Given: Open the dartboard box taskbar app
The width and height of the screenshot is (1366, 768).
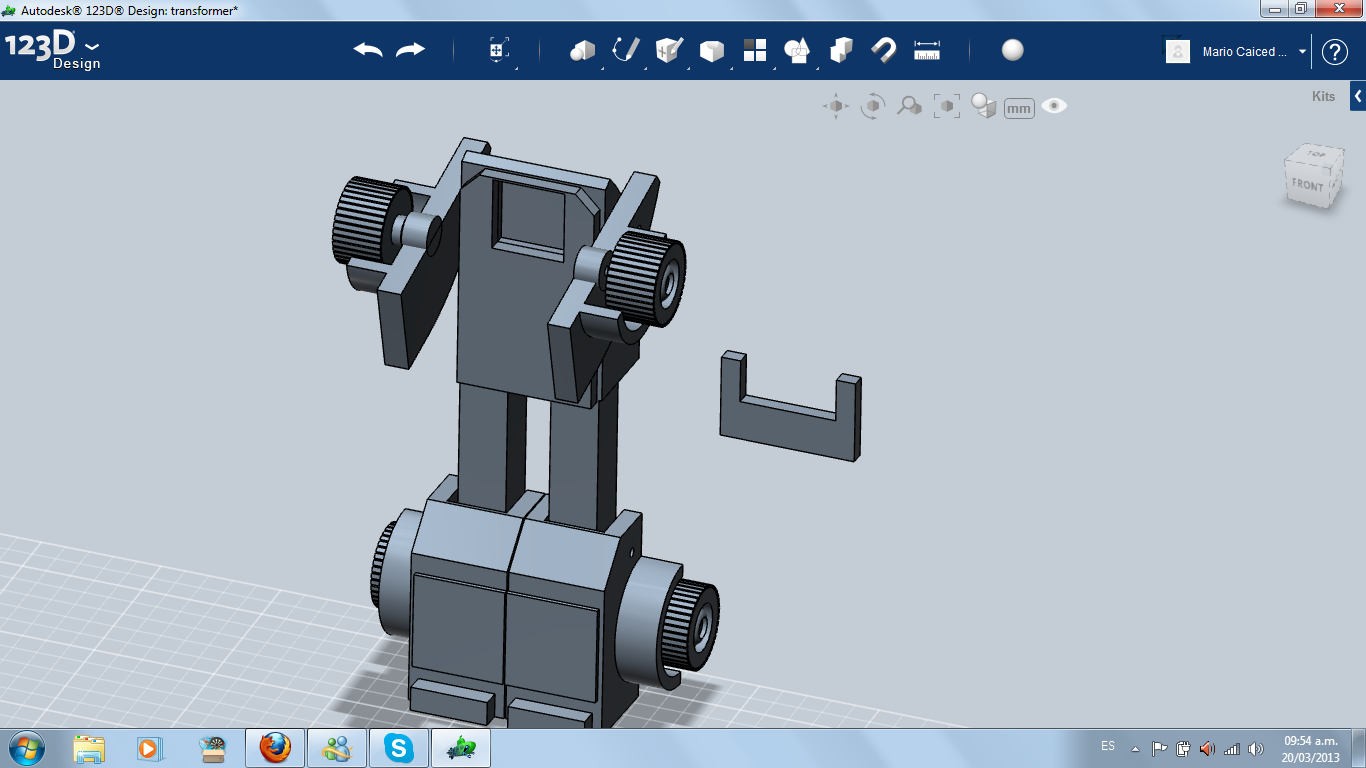Looking at the screenshot, I should [212, 748].
